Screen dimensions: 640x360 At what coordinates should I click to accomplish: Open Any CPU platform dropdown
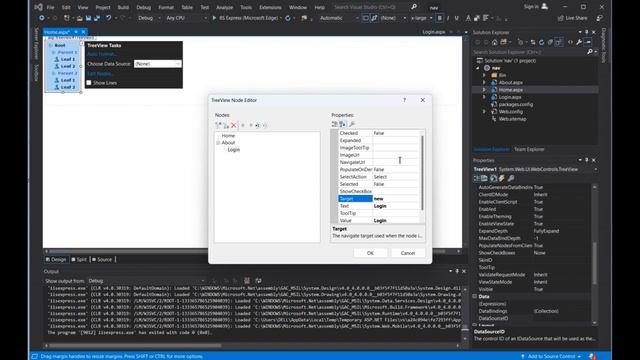click(186, 18)
